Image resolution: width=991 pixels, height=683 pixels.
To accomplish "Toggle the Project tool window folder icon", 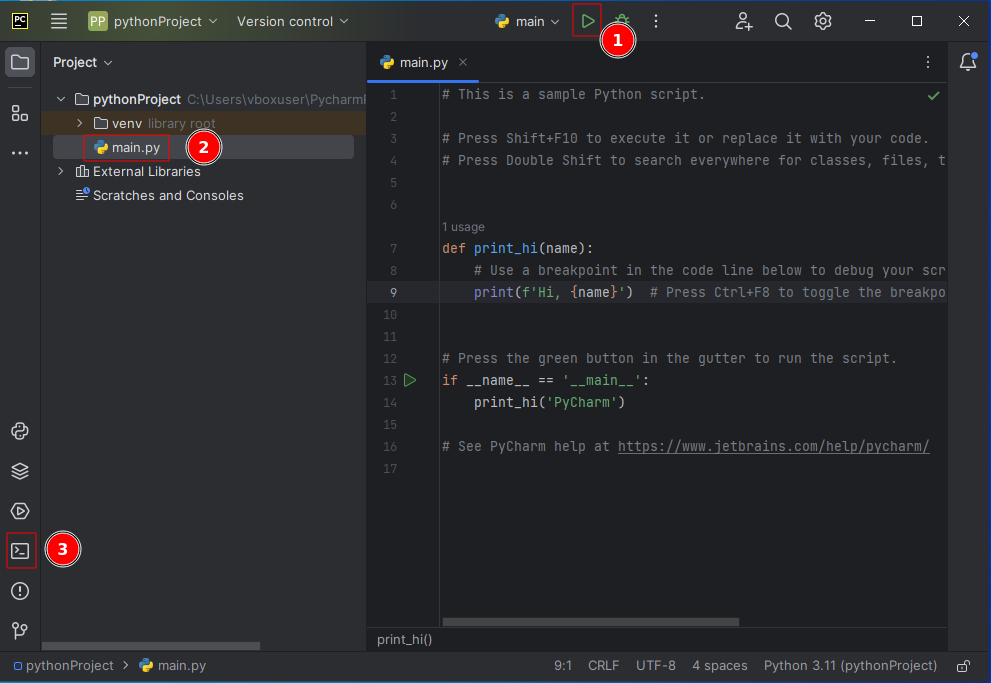I will click(x=20, y=62).
